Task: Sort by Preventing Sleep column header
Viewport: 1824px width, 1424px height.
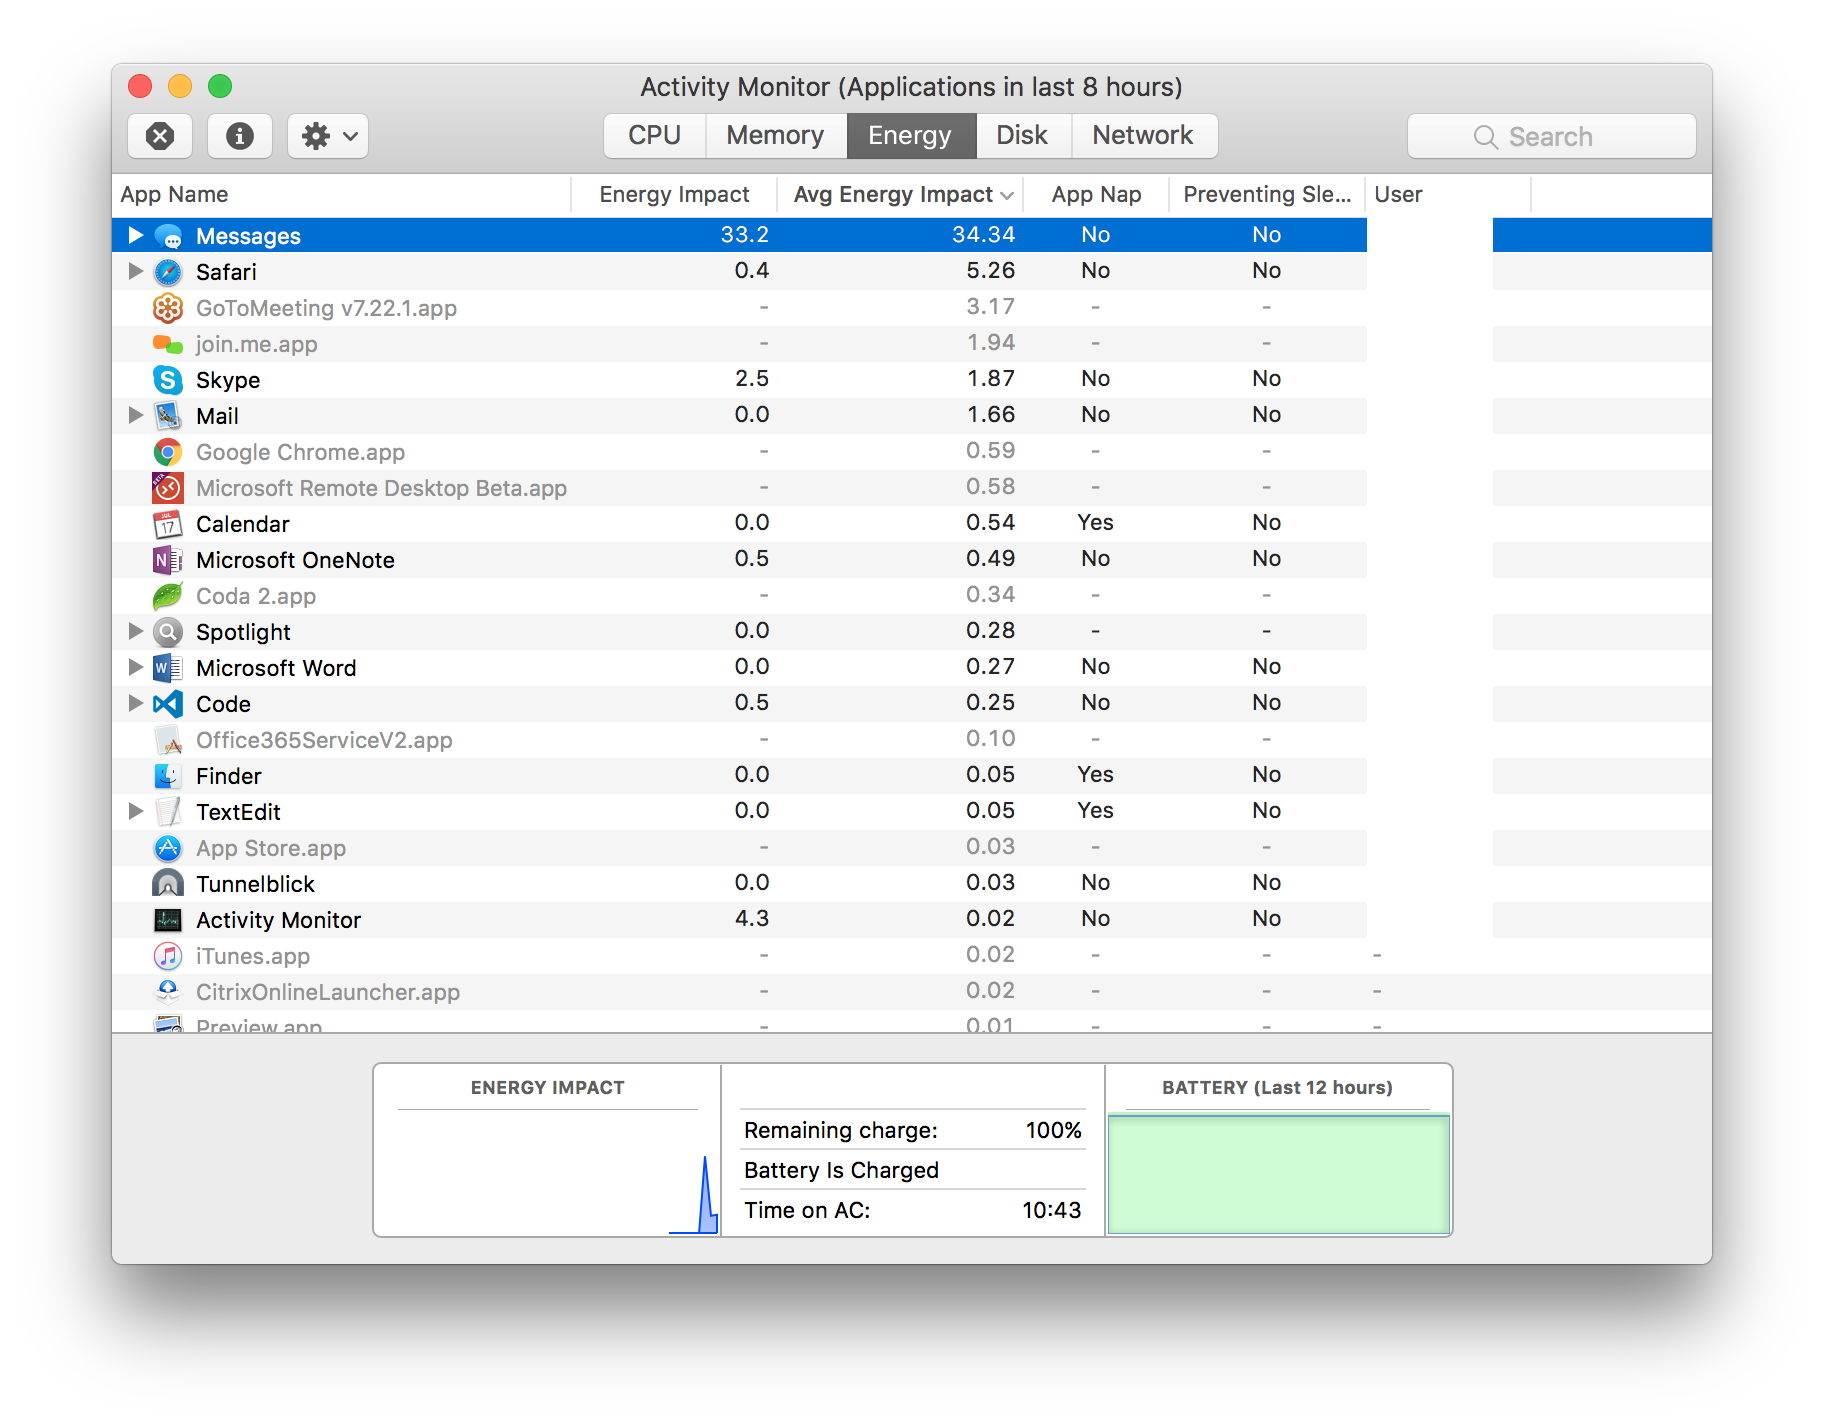Action: (x=1267, y=195)
